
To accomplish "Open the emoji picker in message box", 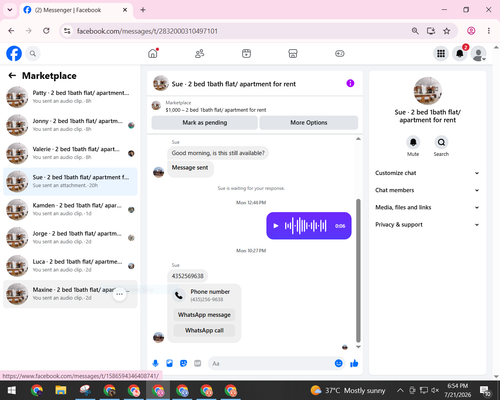I will pyautogui.click(x=338, y=363).
